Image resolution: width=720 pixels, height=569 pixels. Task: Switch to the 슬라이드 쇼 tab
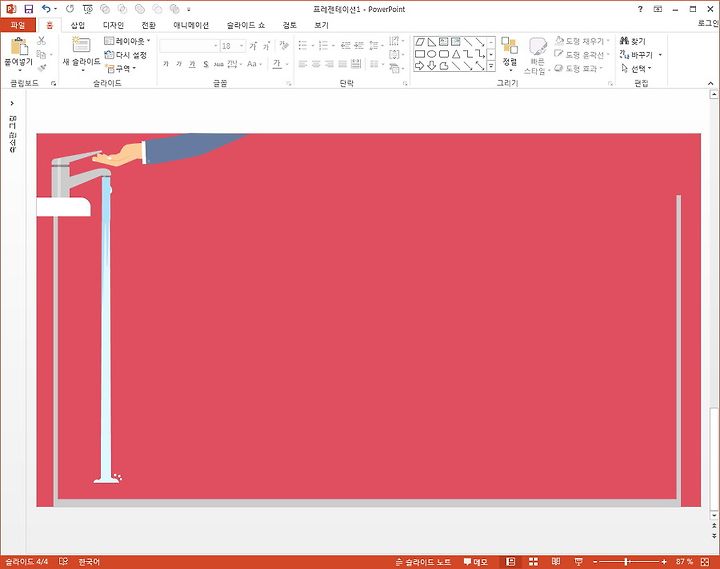[x=246, y=25]
